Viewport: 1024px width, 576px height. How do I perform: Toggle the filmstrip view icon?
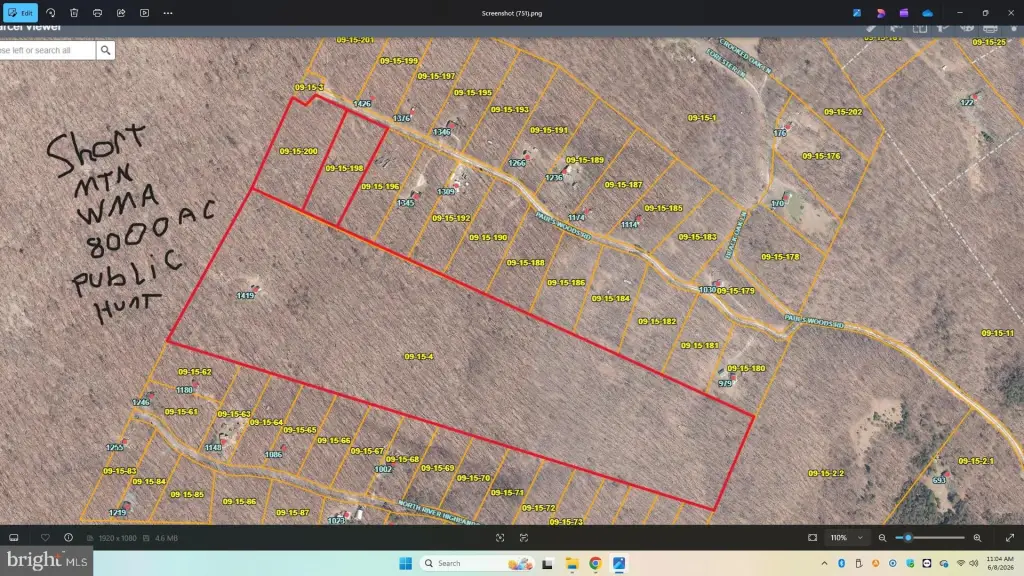(x=14, y=537)
